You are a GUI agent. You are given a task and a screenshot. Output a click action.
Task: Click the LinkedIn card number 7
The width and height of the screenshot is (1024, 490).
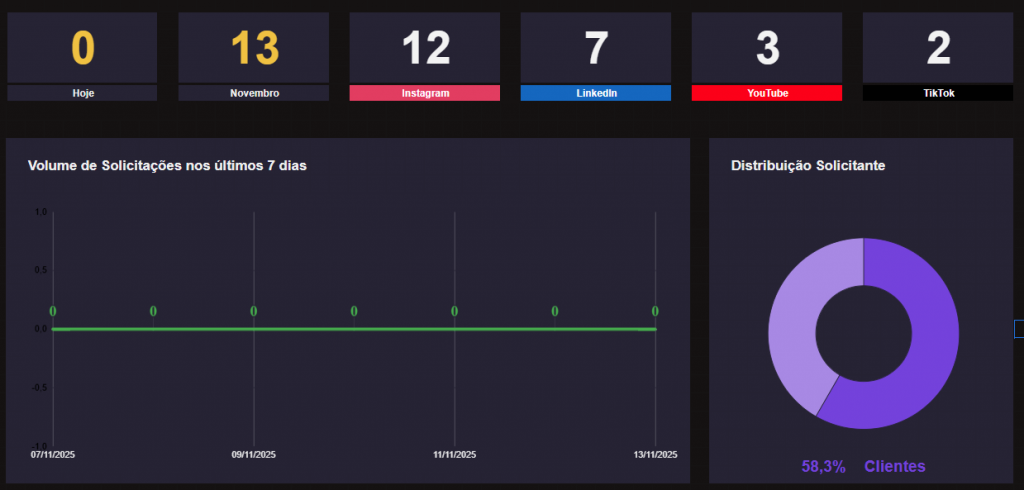[x=595, y=48]
